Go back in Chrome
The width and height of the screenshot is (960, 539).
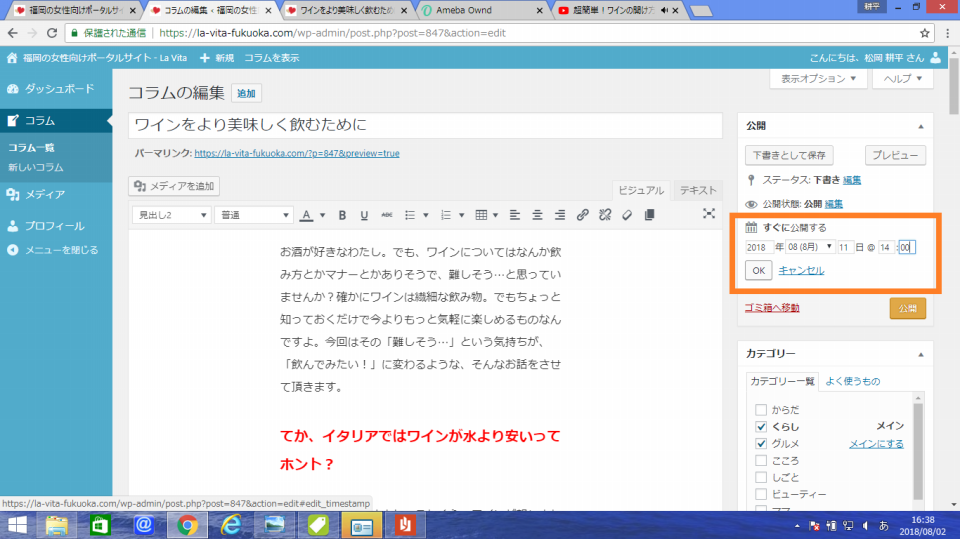[13, 33]
